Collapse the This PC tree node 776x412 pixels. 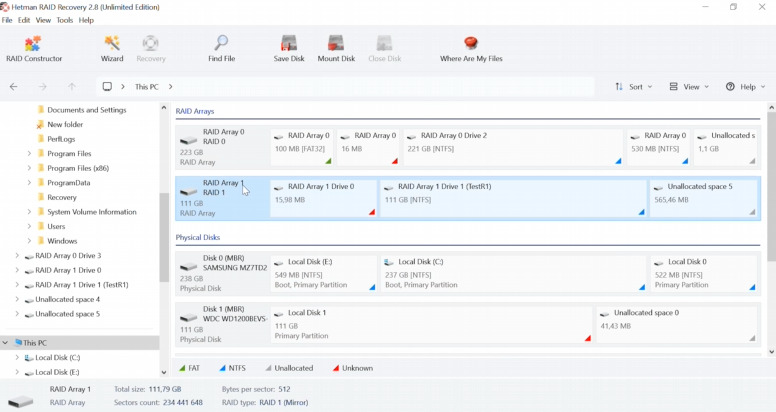tap(5, 343)
